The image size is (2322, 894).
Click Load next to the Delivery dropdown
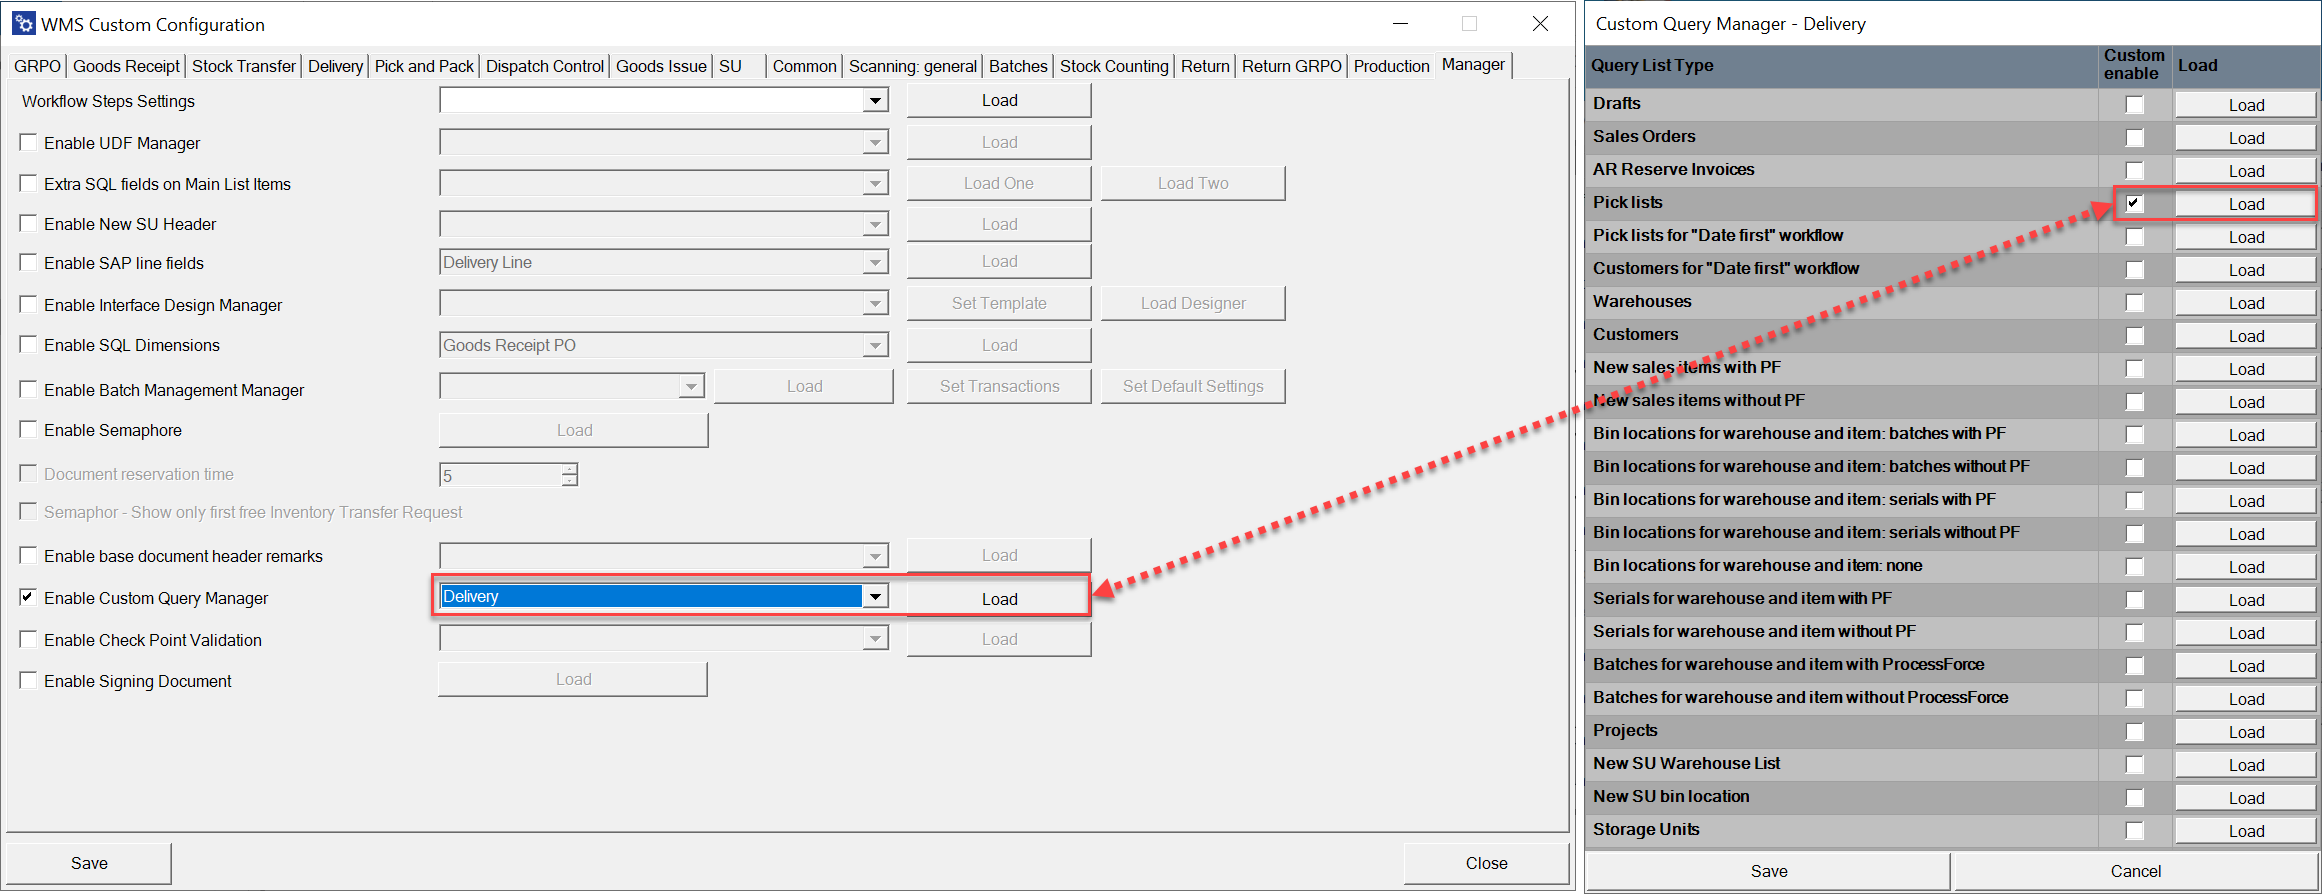(999, 599)
